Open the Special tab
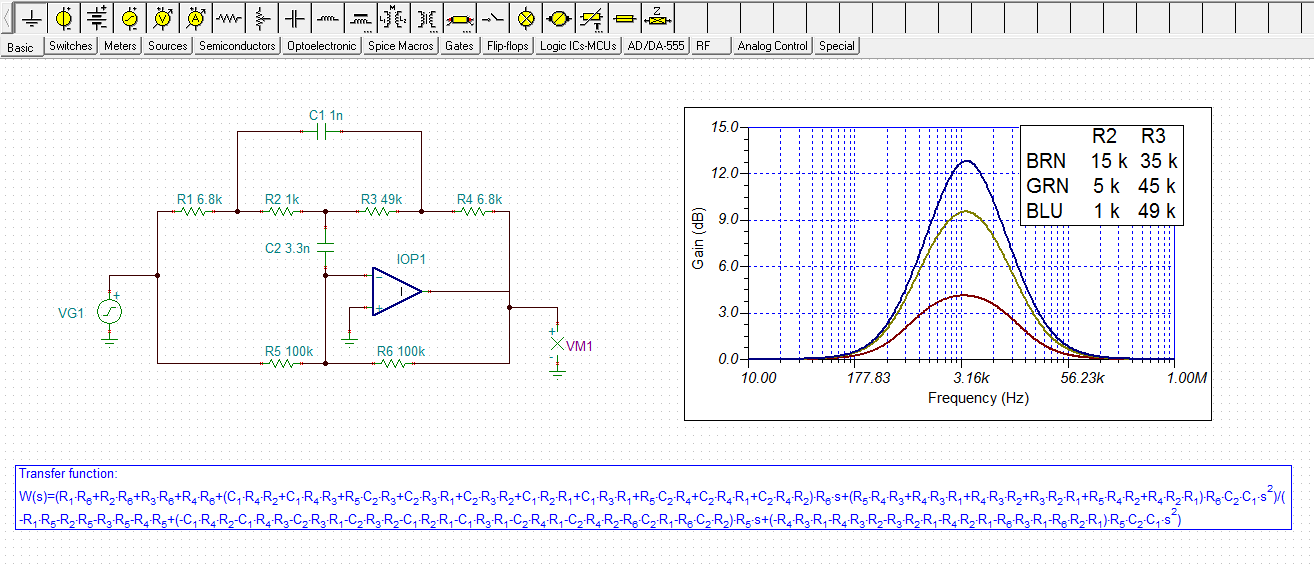 [x=837, y=46]
